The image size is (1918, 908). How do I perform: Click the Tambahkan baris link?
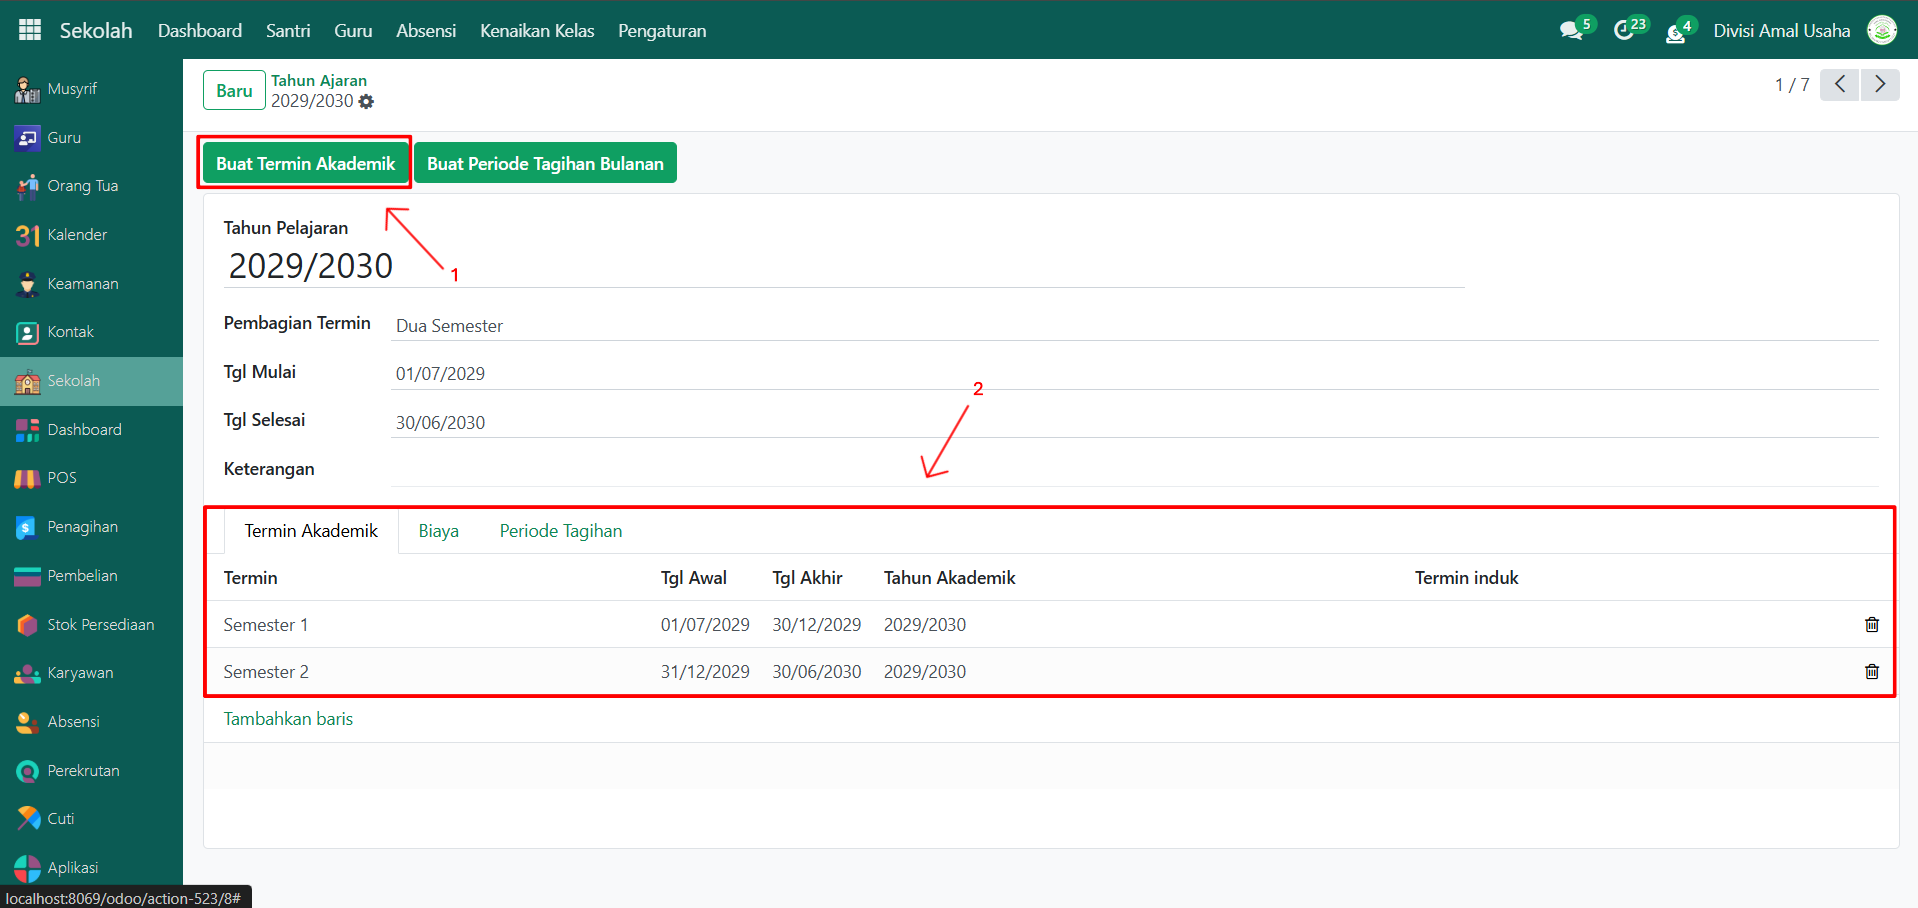288,719
